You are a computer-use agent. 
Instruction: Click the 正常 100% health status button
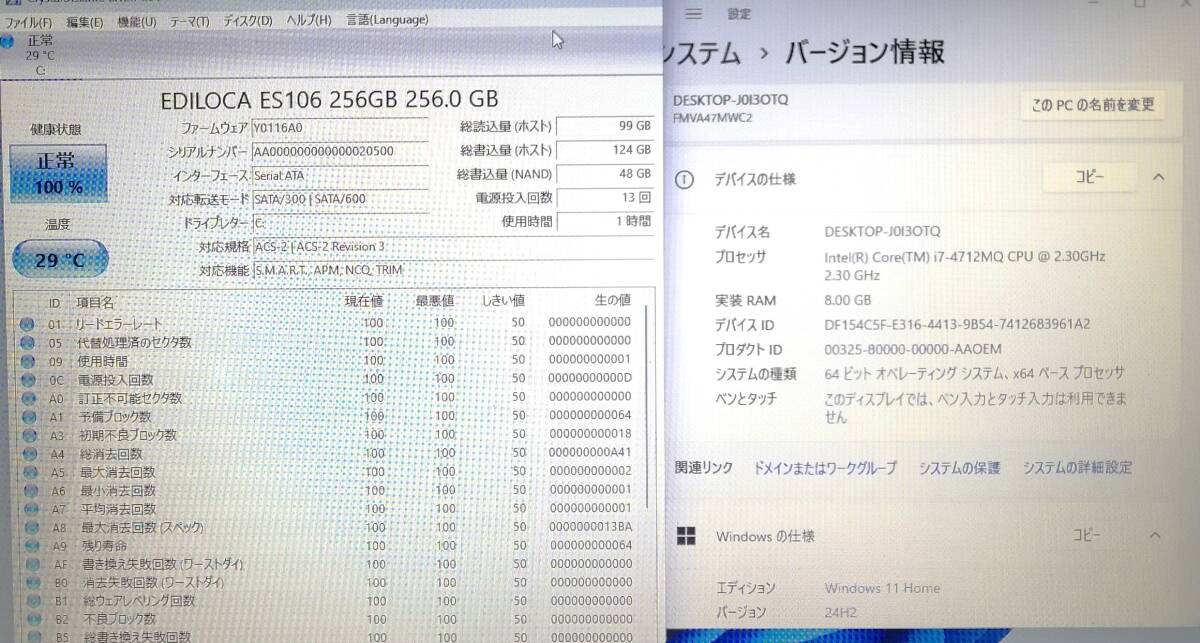(58, 172)
